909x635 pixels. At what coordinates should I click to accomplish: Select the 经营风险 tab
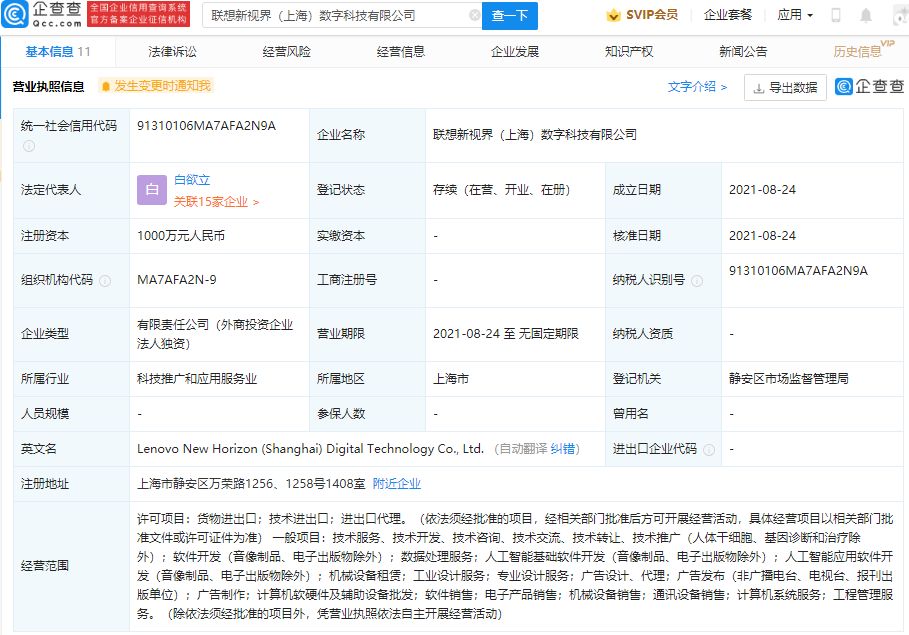pos(286,51)
